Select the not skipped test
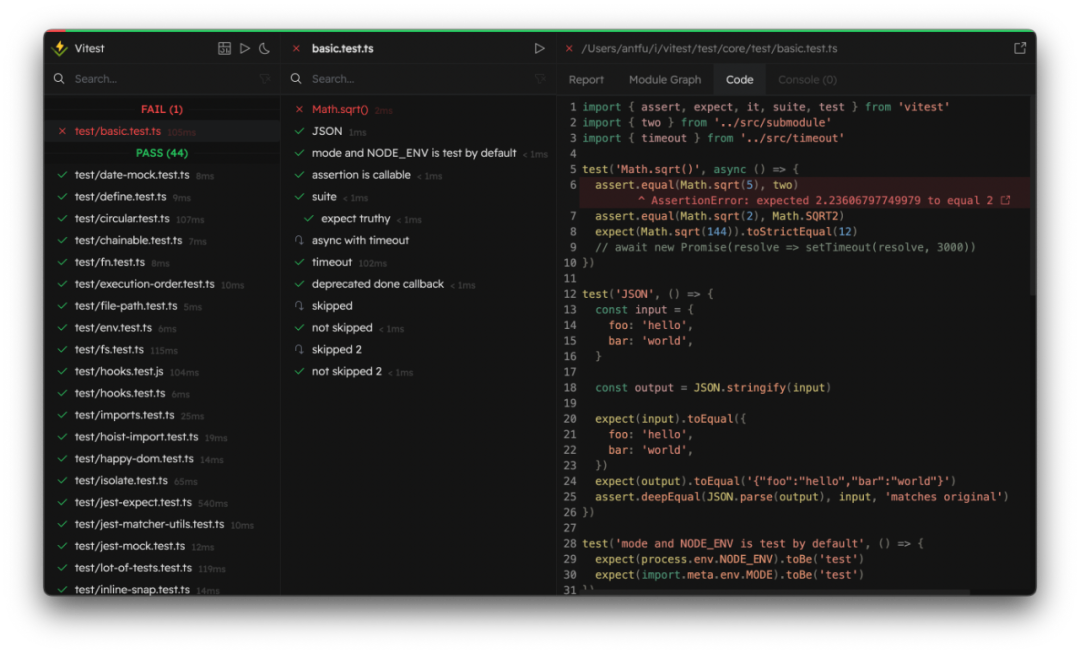Viewport: 1080px width, 653px height. point(419,328)
